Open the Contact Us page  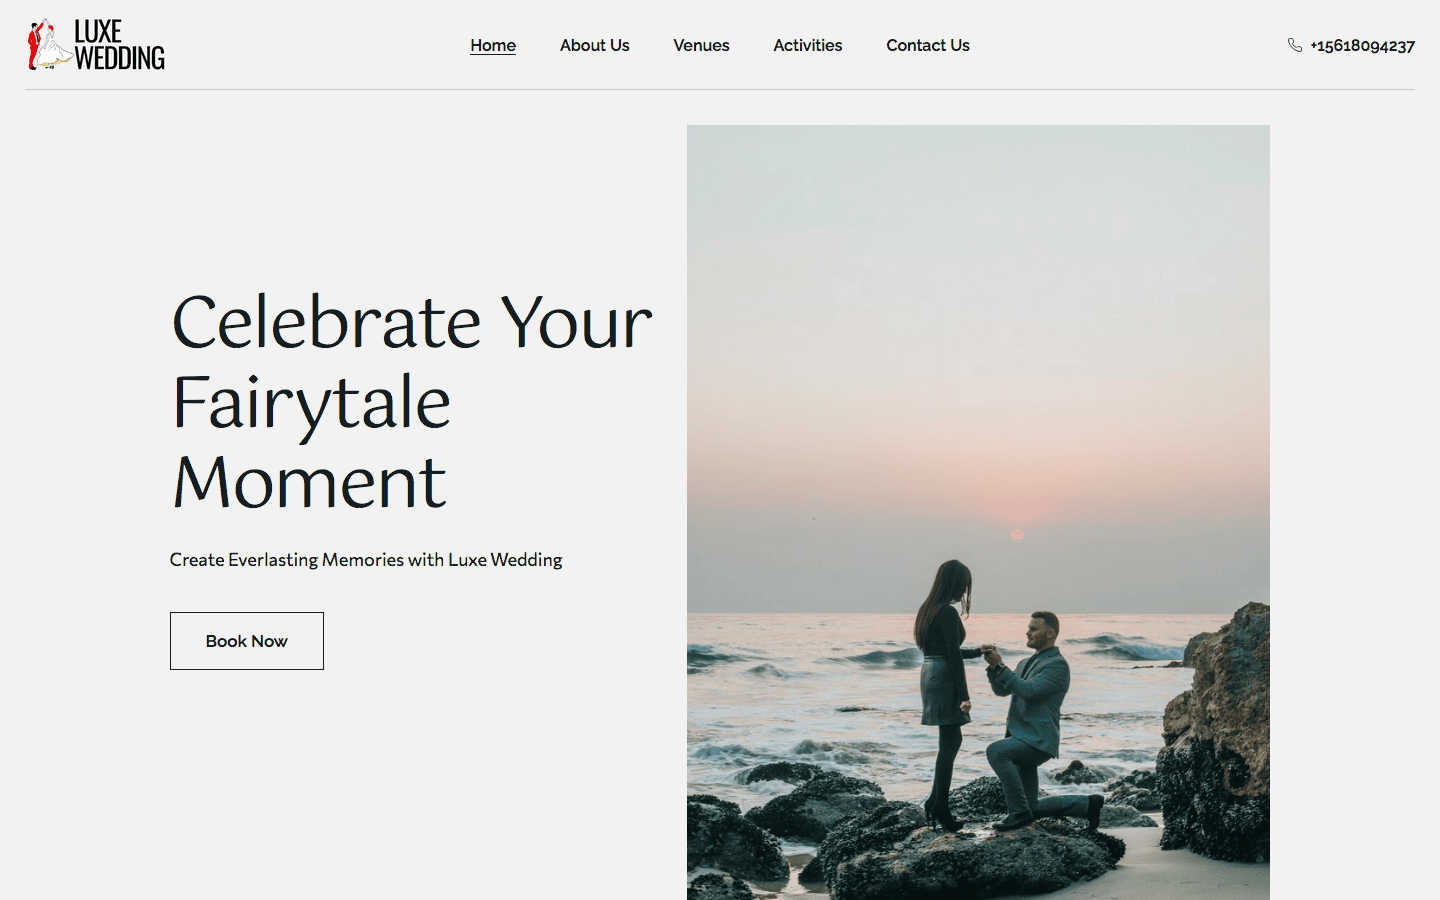[x=927, y=45]
